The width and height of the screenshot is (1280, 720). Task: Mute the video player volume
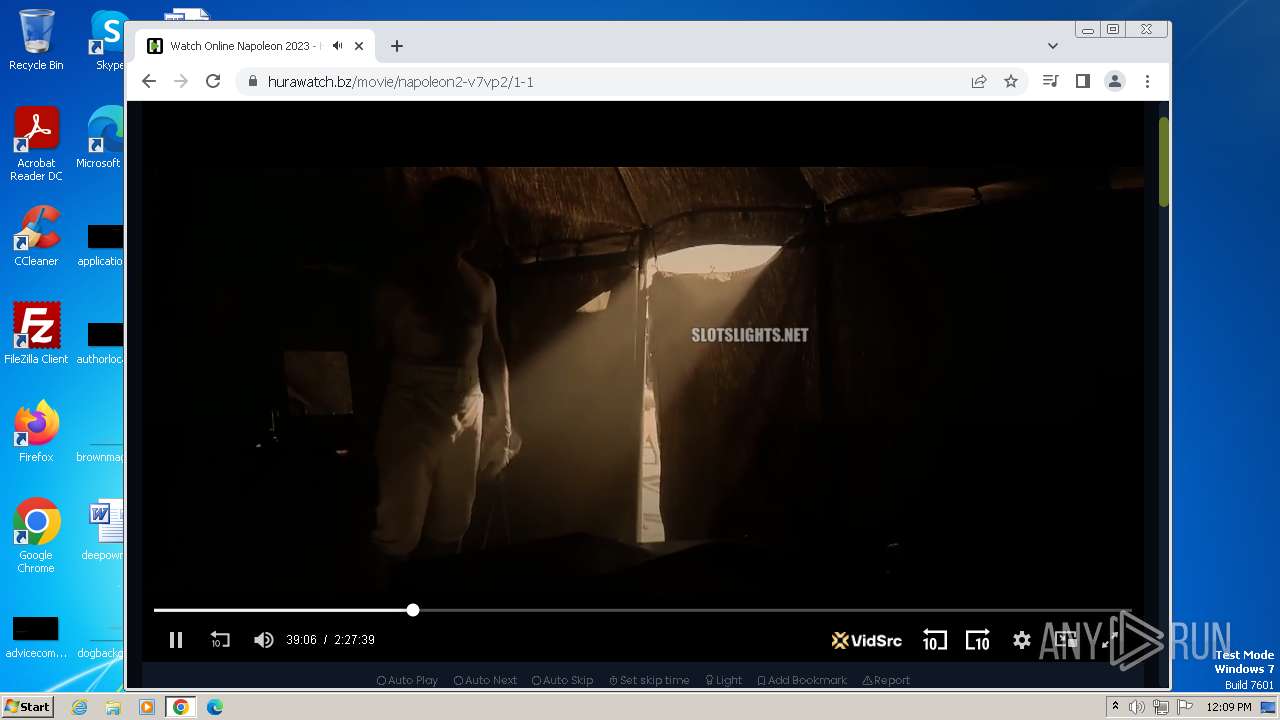(263, 640)
